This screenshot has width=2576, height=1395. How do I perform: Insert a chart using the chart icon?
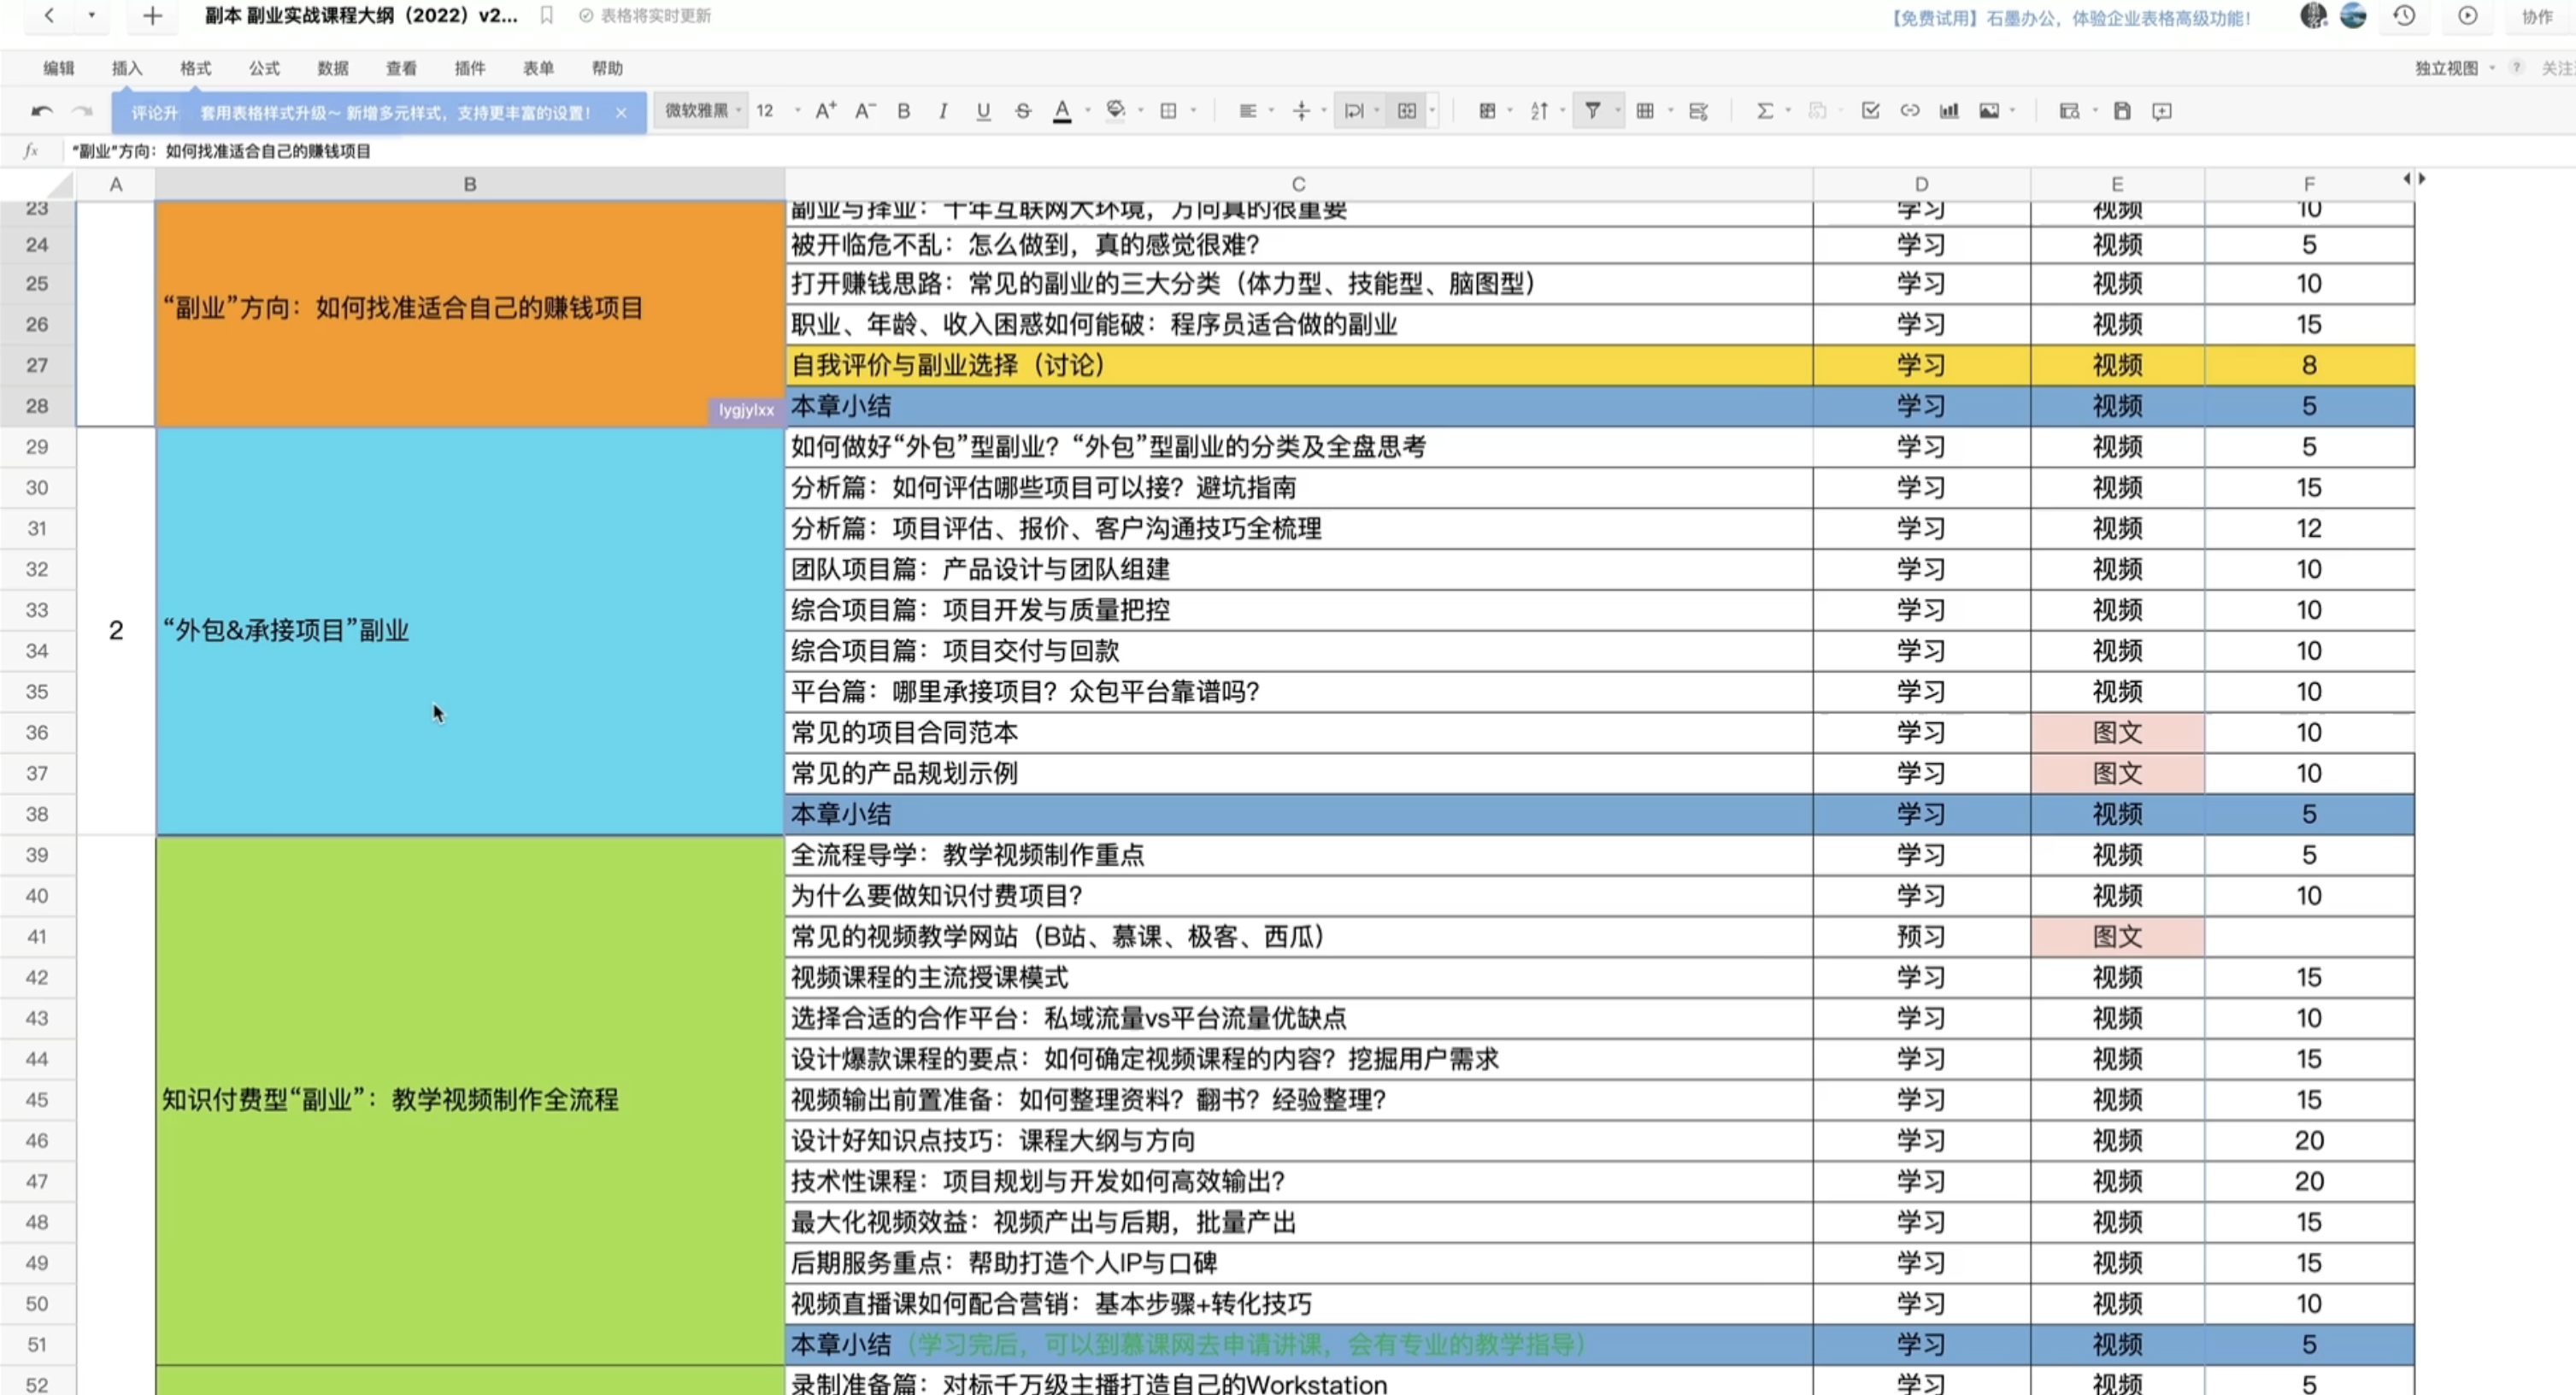(x=1949, y=111)
